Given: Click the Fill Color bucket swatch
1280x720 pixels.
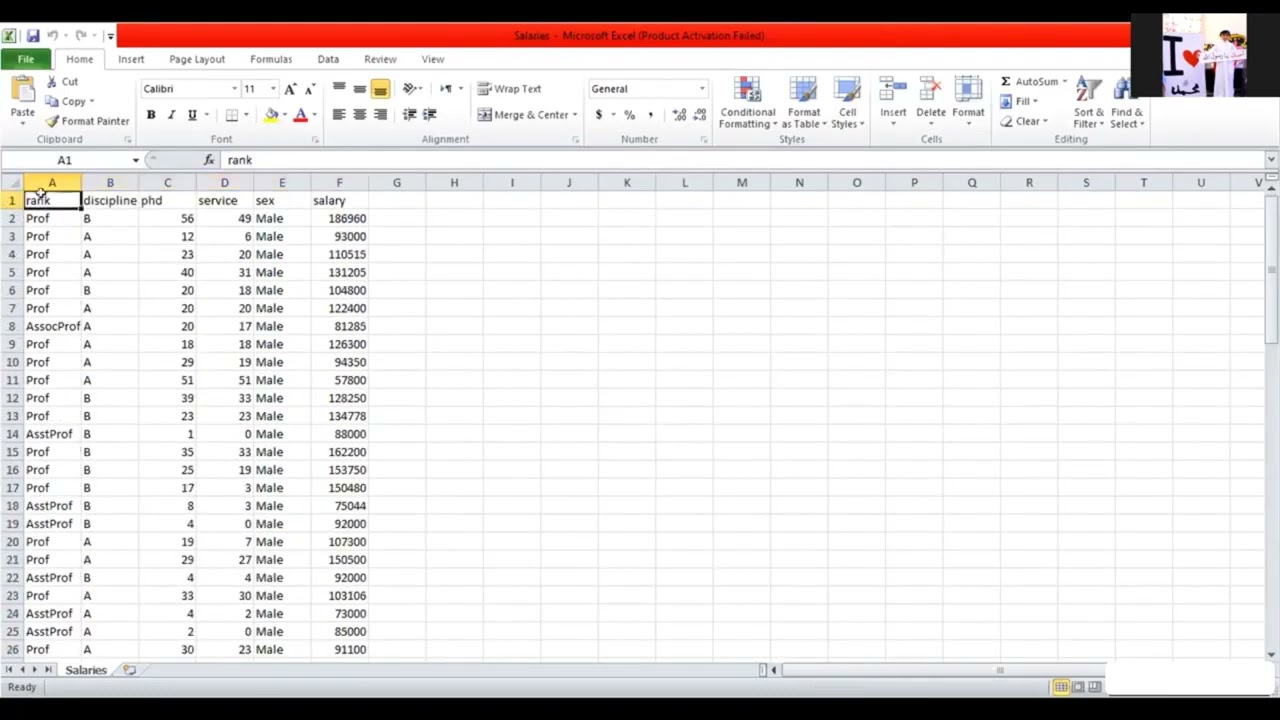Looking at the screenshot, I should pos(271,115).
